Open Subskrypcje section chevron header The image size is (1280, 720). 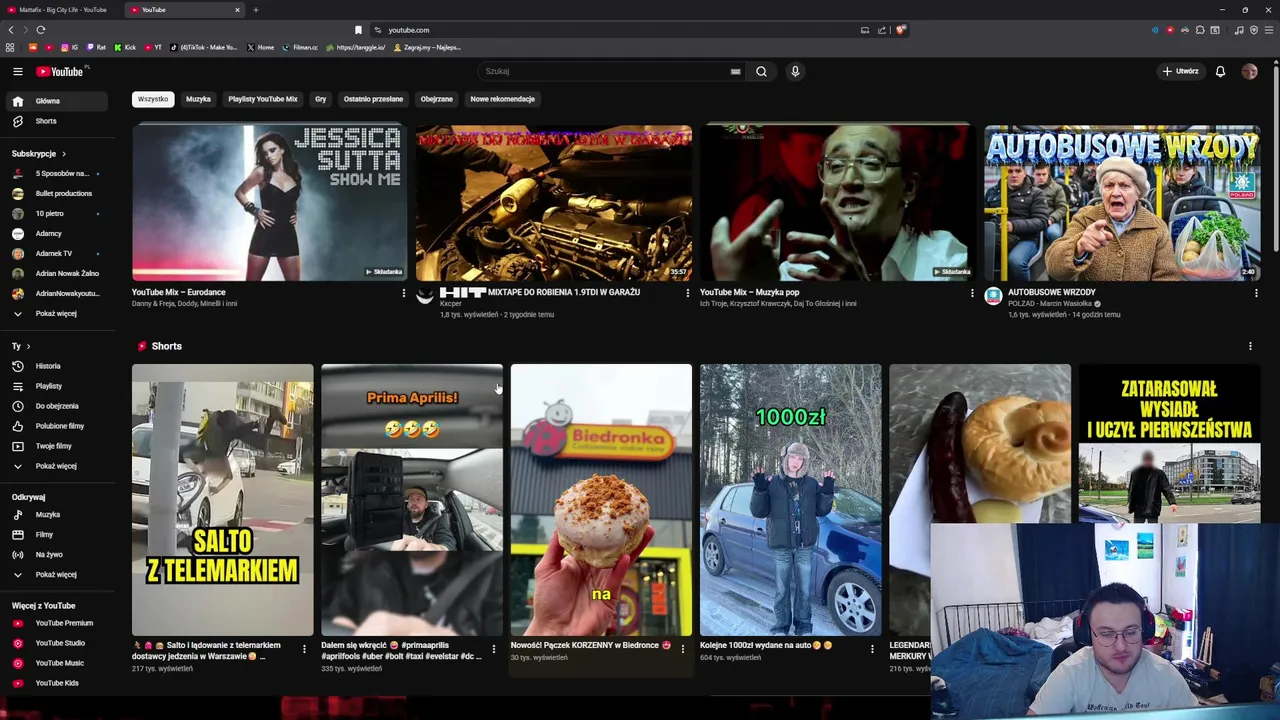[39, 154]
